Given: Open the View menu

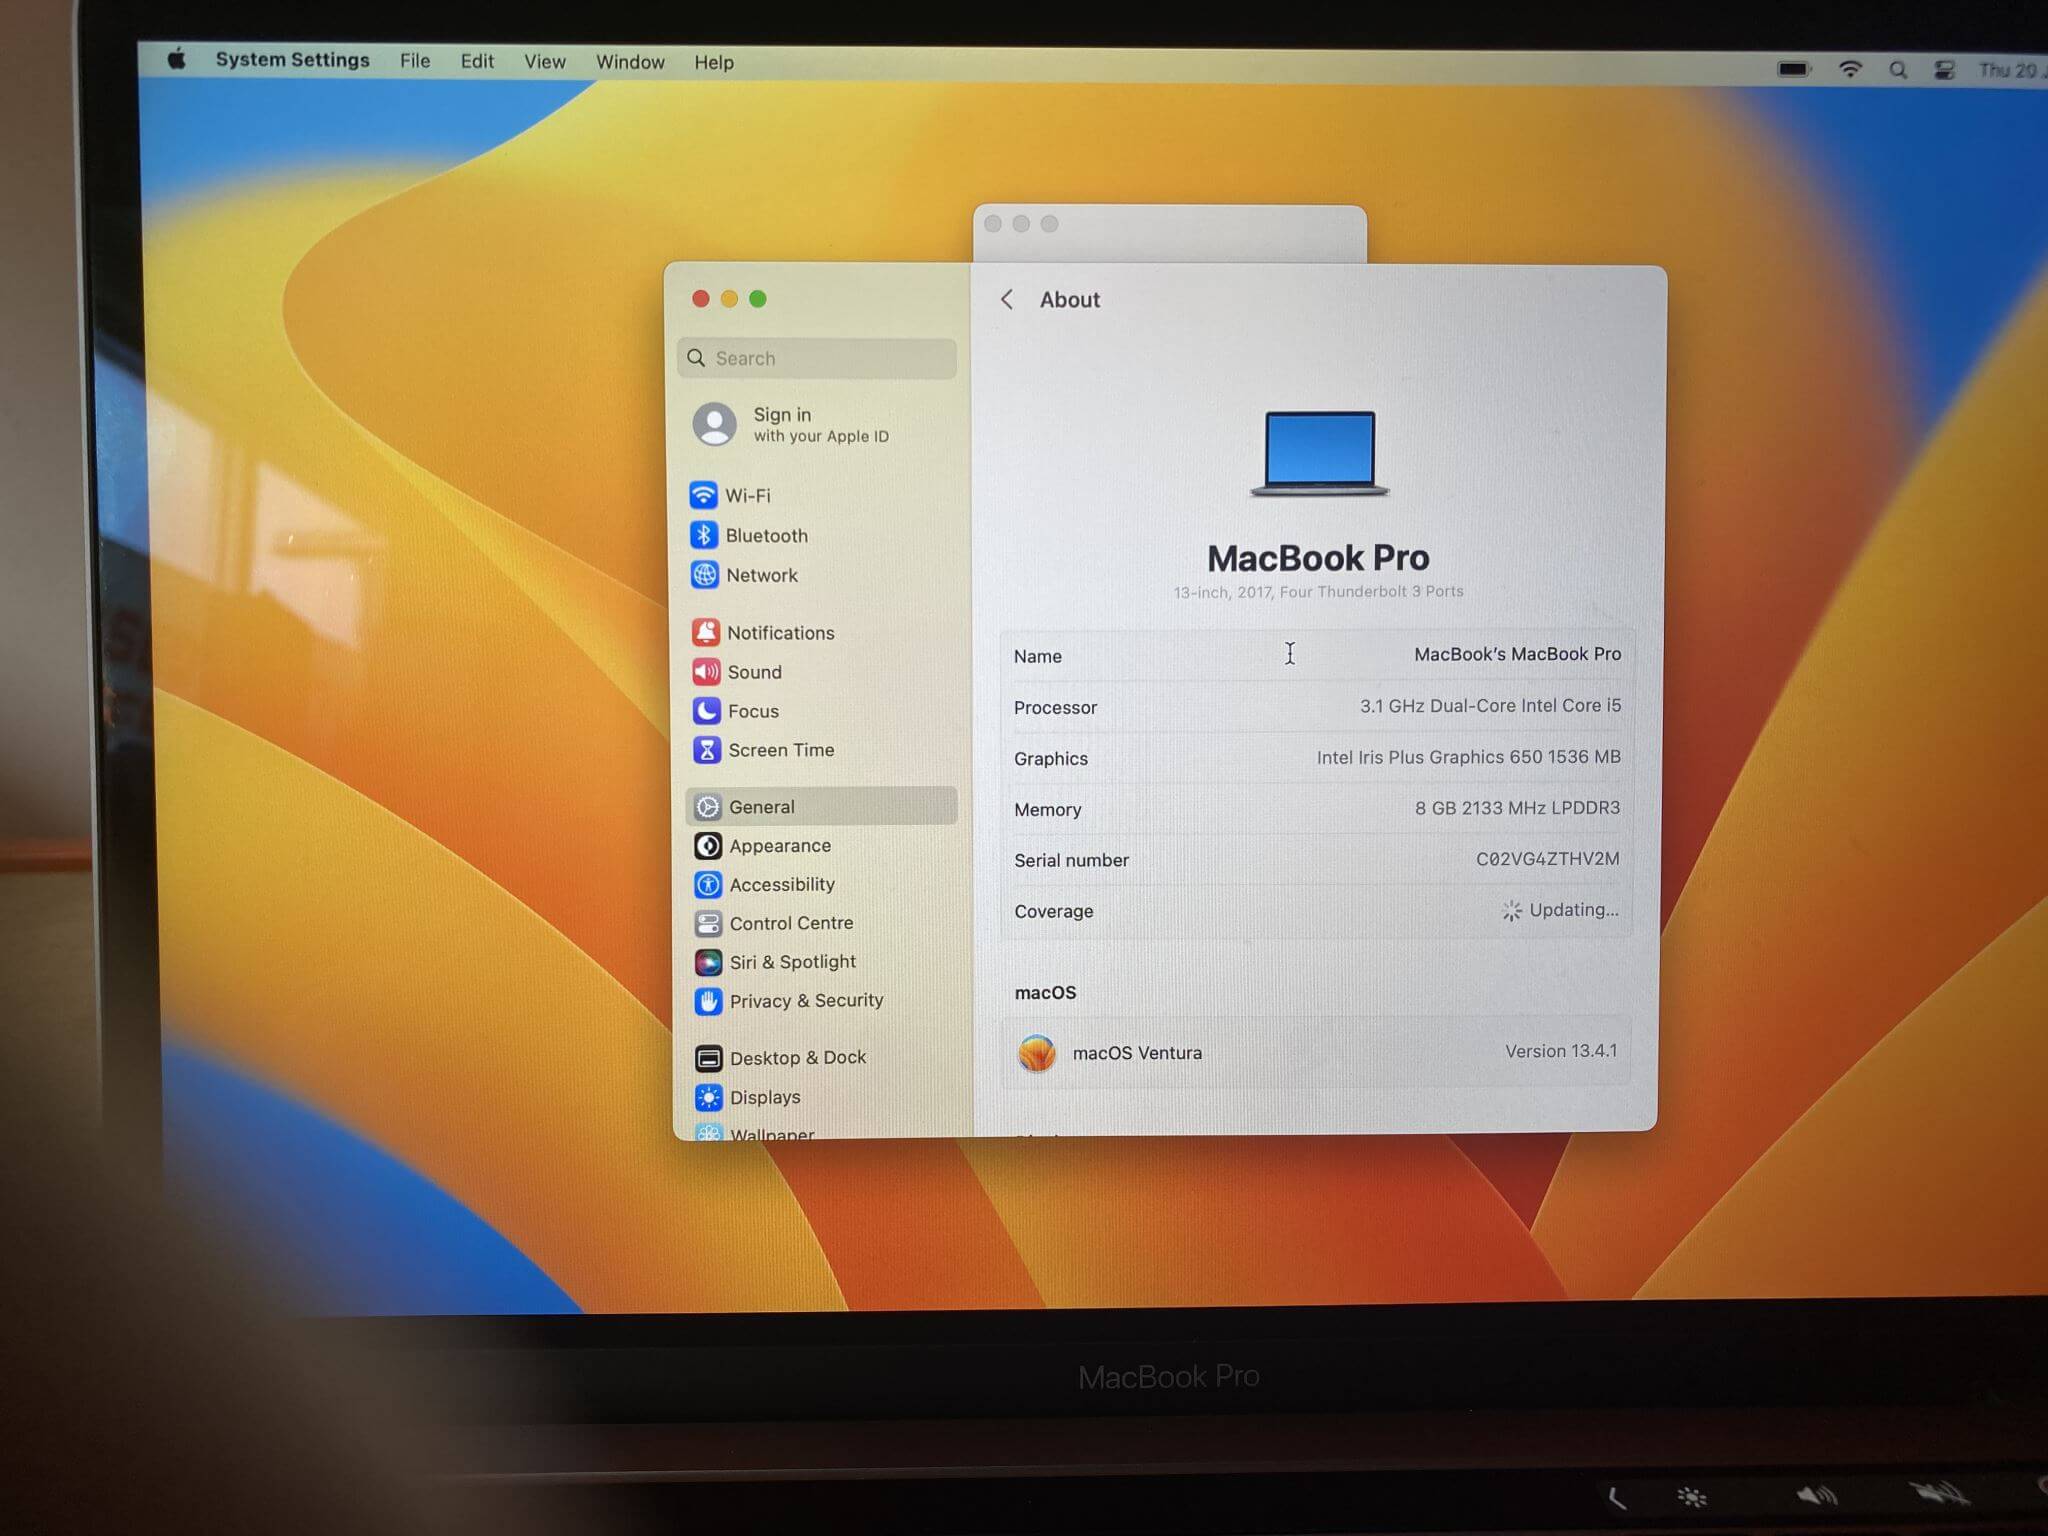Looking at the screenshot, I should [x=545, y=62].
